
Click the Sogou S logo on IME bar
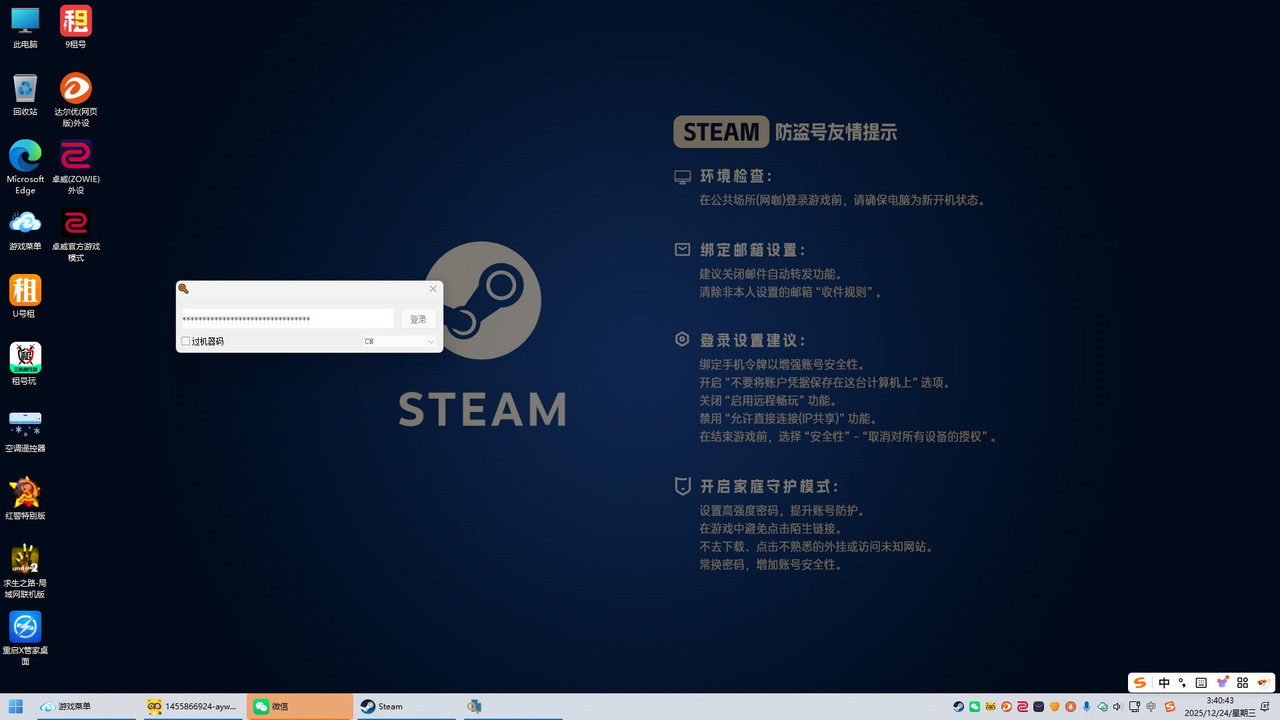tap(1140, 682)
